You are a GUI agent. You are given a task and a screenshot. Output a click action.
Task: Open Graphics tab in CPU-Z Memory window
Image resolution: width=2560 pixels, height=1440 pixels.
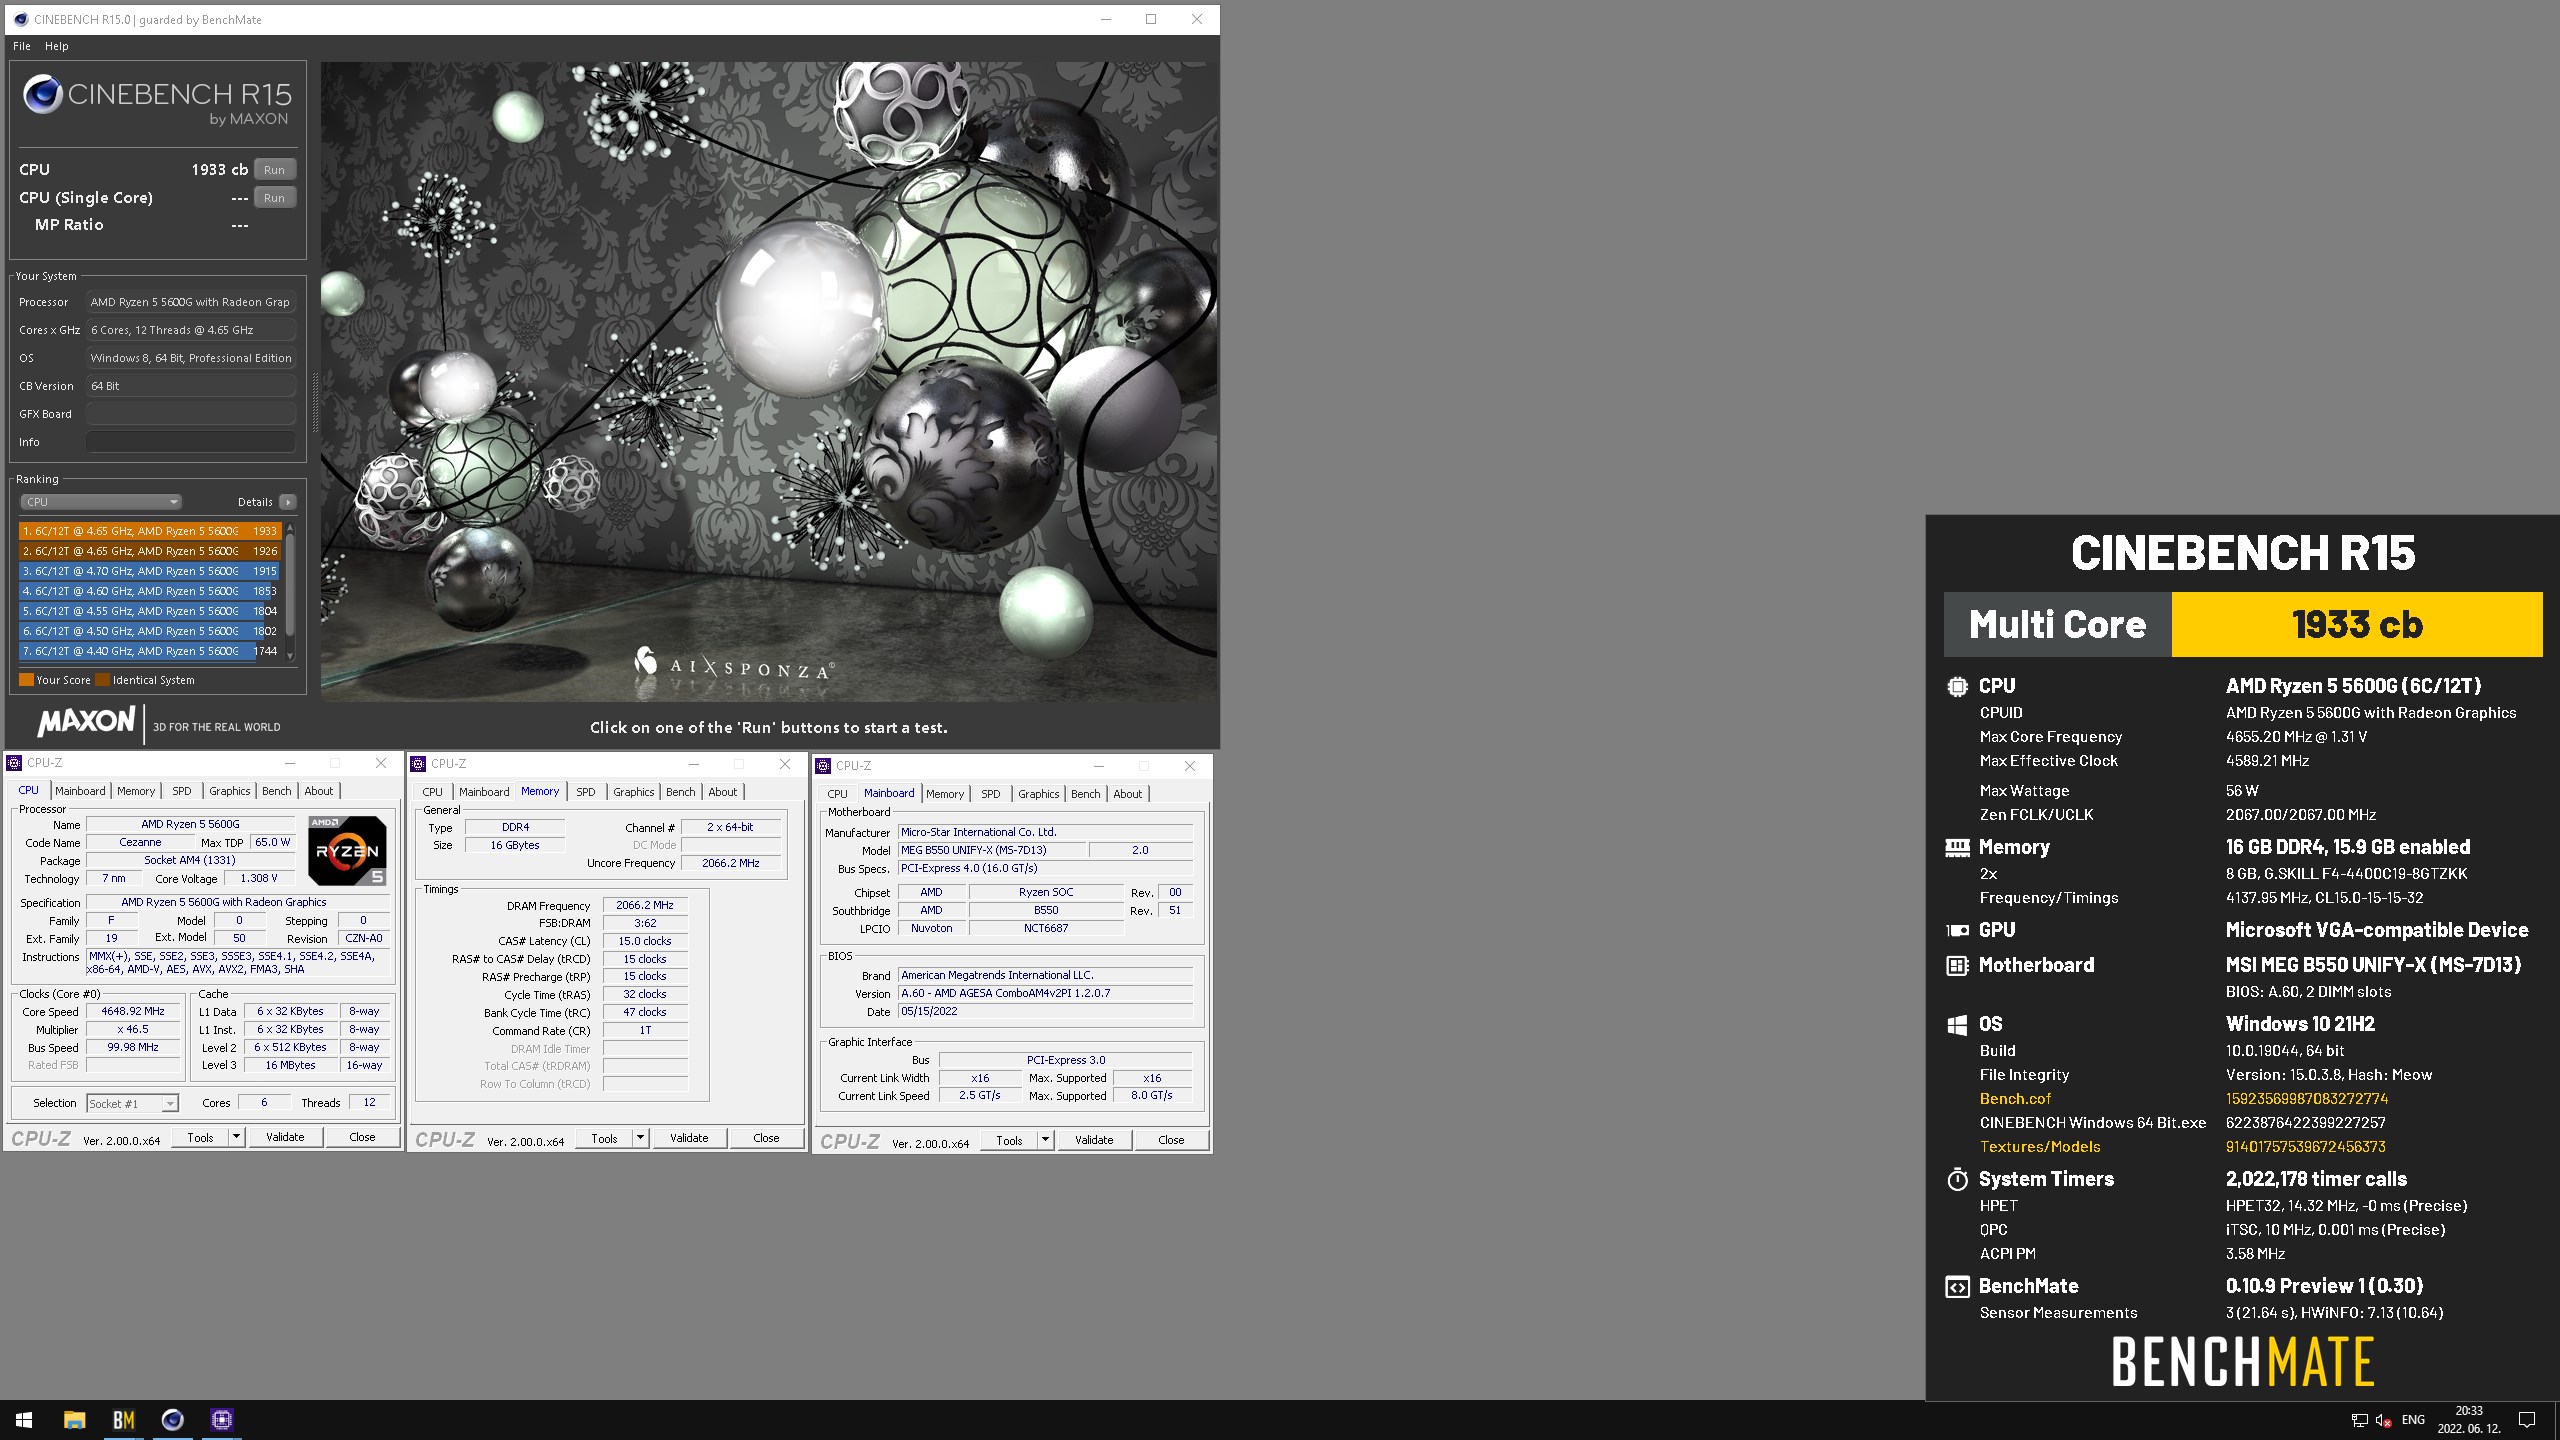[x=634, y=792]
